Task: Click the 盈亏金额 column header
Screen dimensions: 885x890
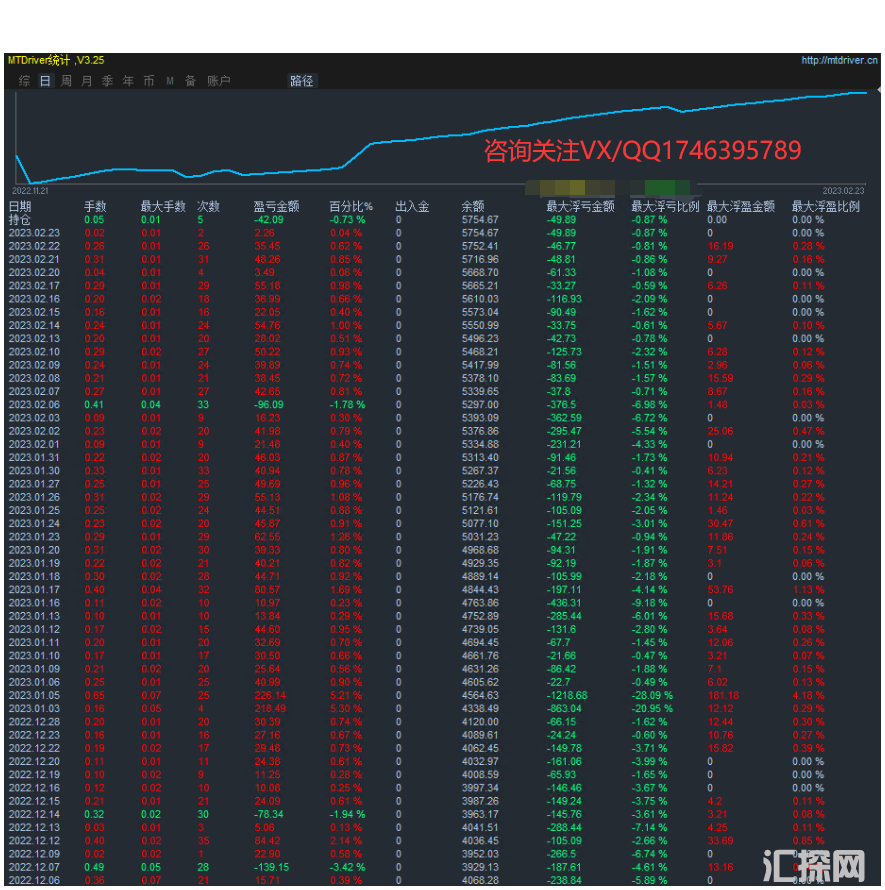Action: pyautogui.click(x=276, y=207)
